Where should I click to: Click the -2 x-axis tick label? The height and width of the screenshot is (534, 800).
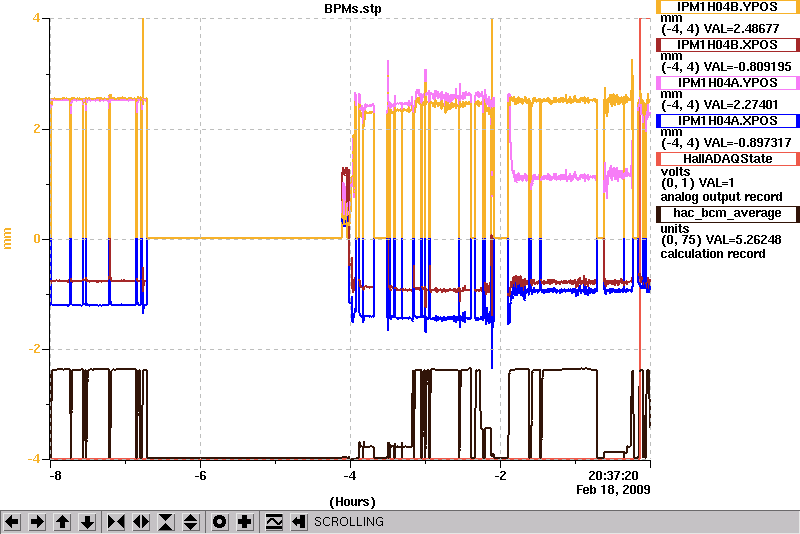tap(501, 476)
